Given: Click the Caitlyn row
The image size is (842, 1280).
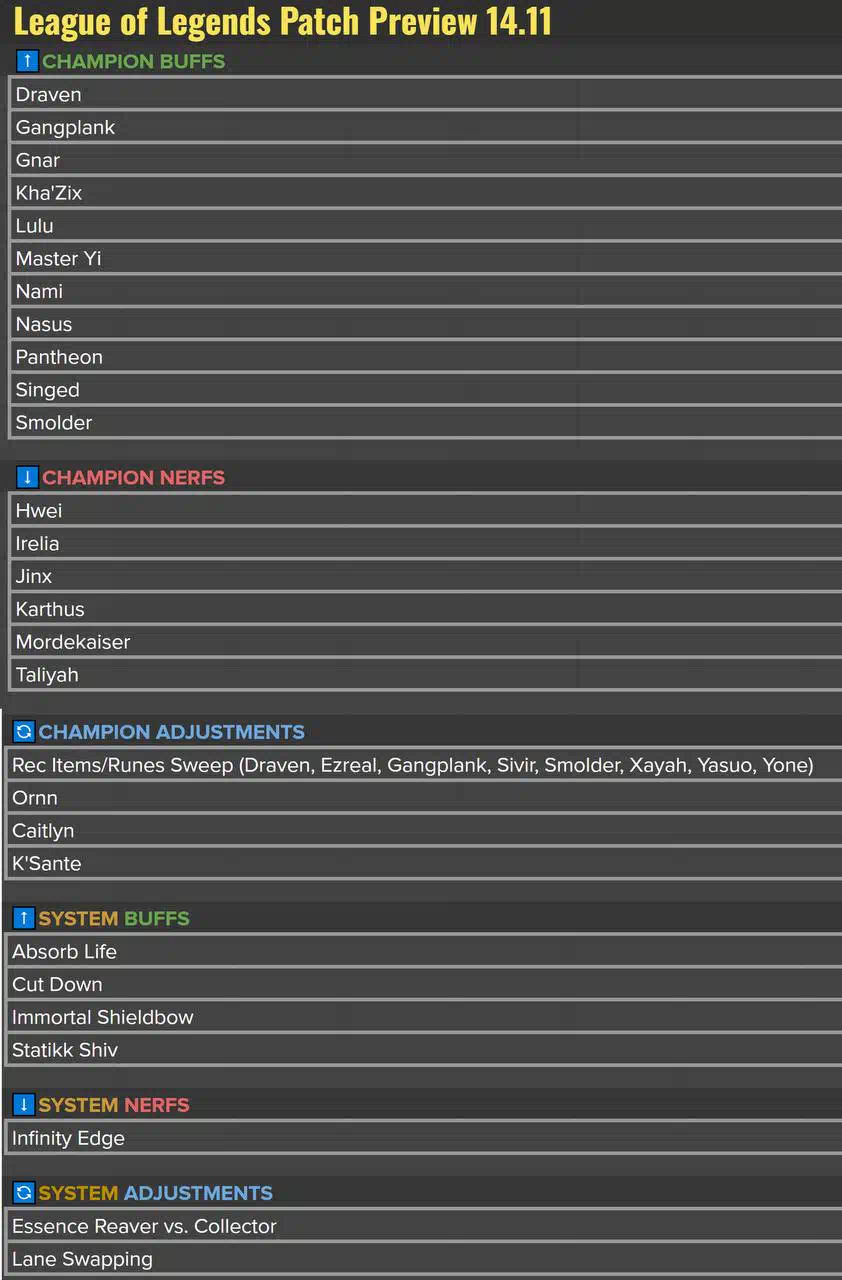Looking at the screenshot, I should [x=424, y=830].
